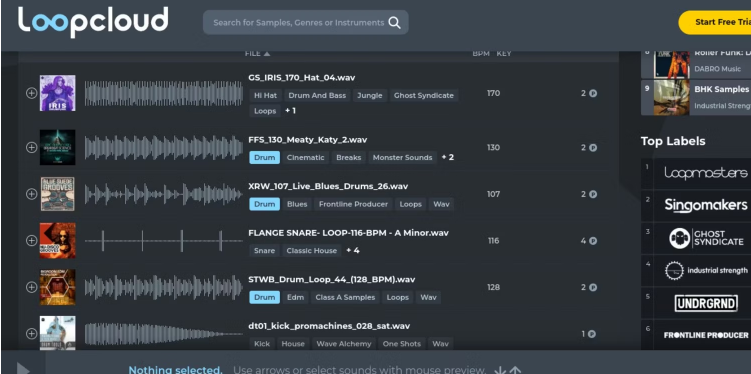Click the down arrow in the player bar

point(500,370)
